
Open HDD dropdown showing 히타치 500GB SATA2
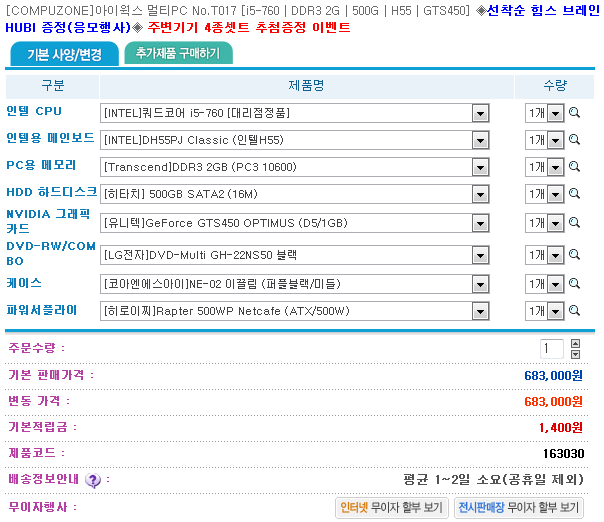point(295,194)
